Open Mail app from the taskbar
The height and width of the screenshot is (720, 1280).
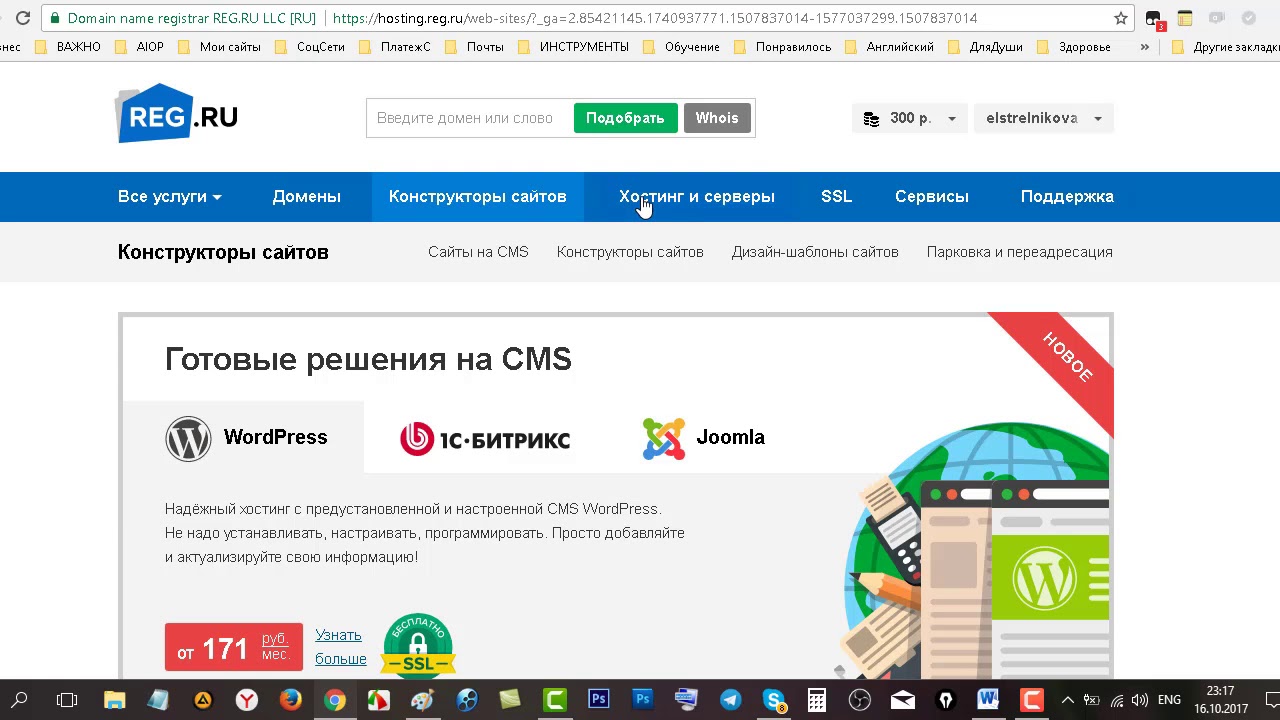pos(903,700)
